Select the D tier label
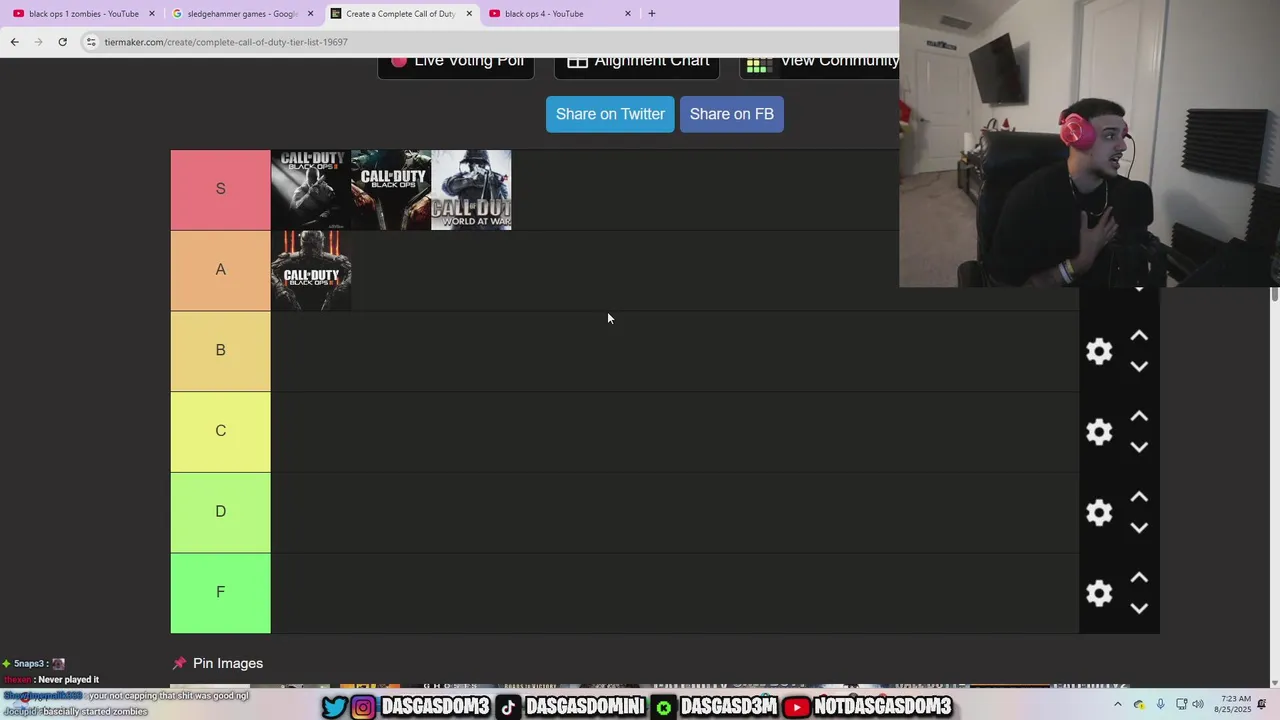 coord(220,512)
